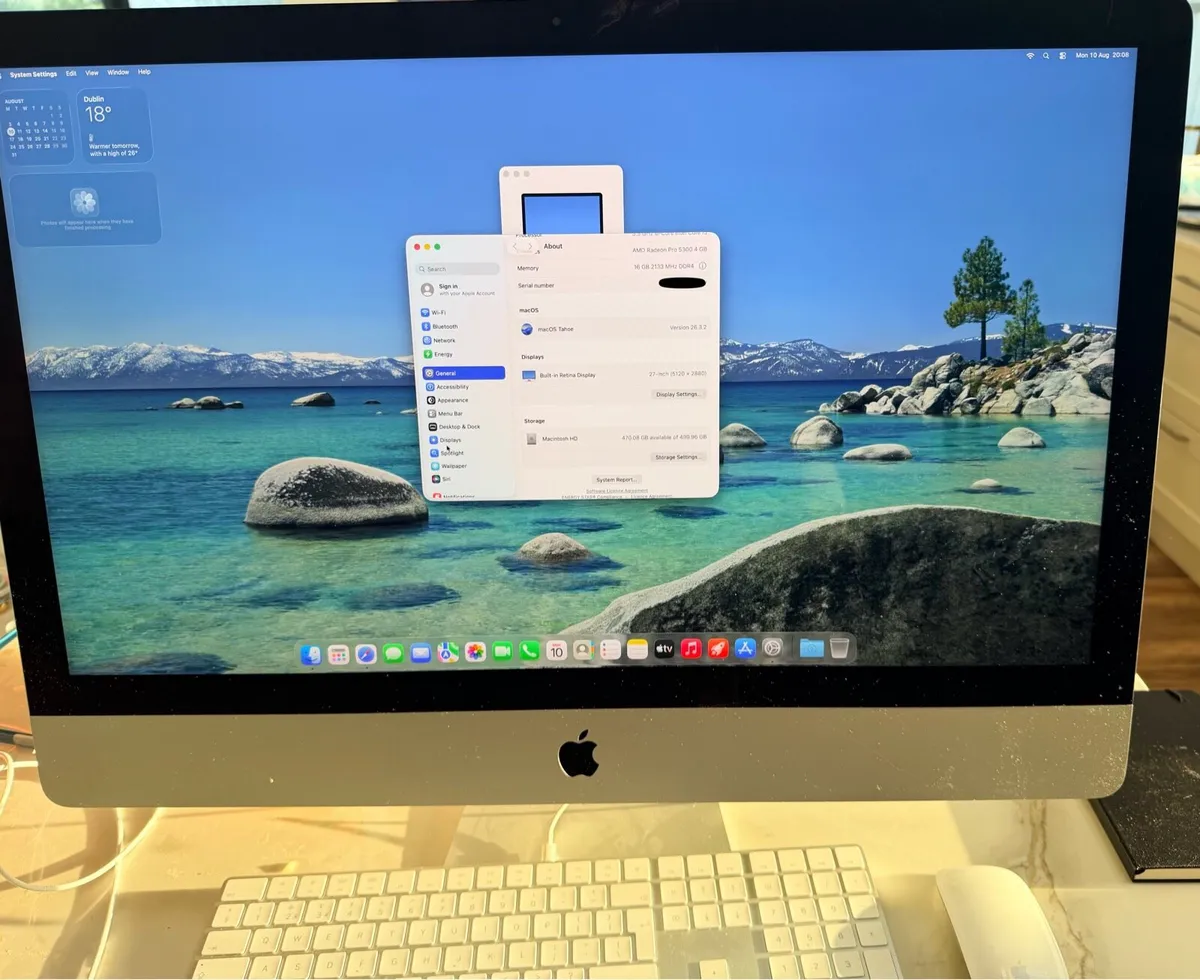1200x980 pixels.
Task: Launch Safari from the Dock
Action: 366,653
